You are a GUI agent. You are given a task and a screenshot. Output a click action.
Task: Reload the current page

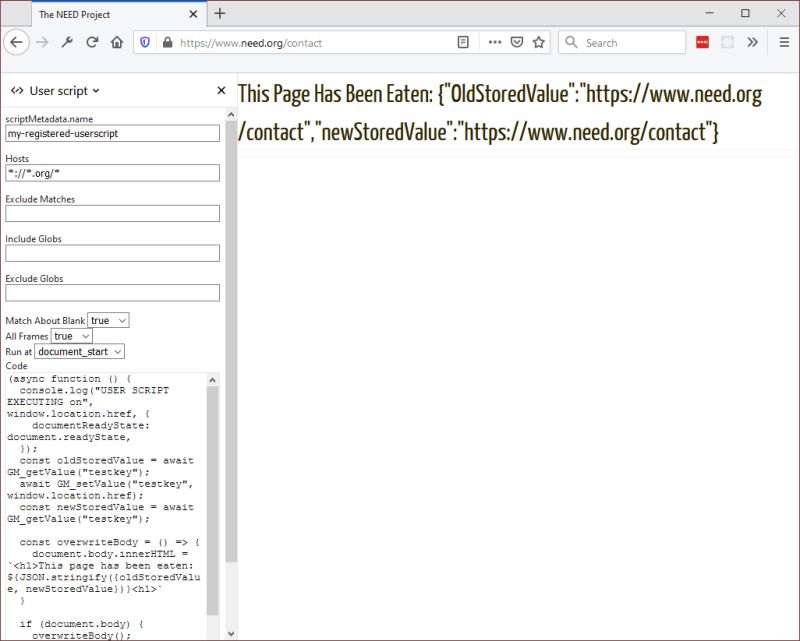click(x=91, y=43)
